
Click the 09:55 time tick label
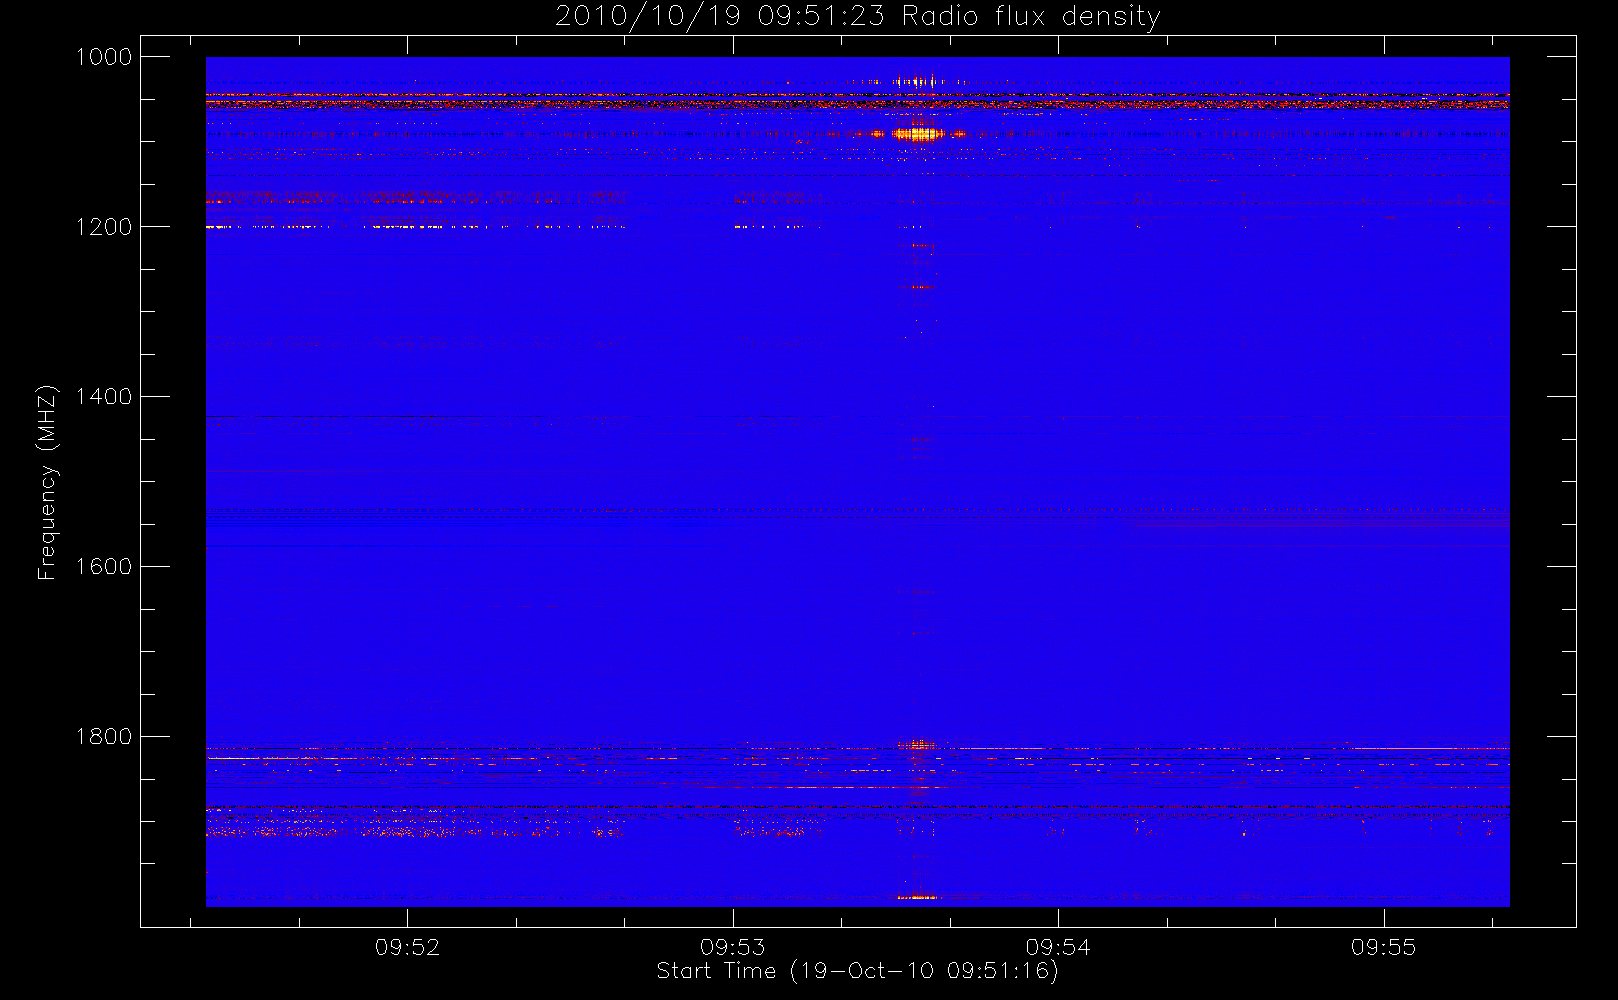(x=1383, y=947)
